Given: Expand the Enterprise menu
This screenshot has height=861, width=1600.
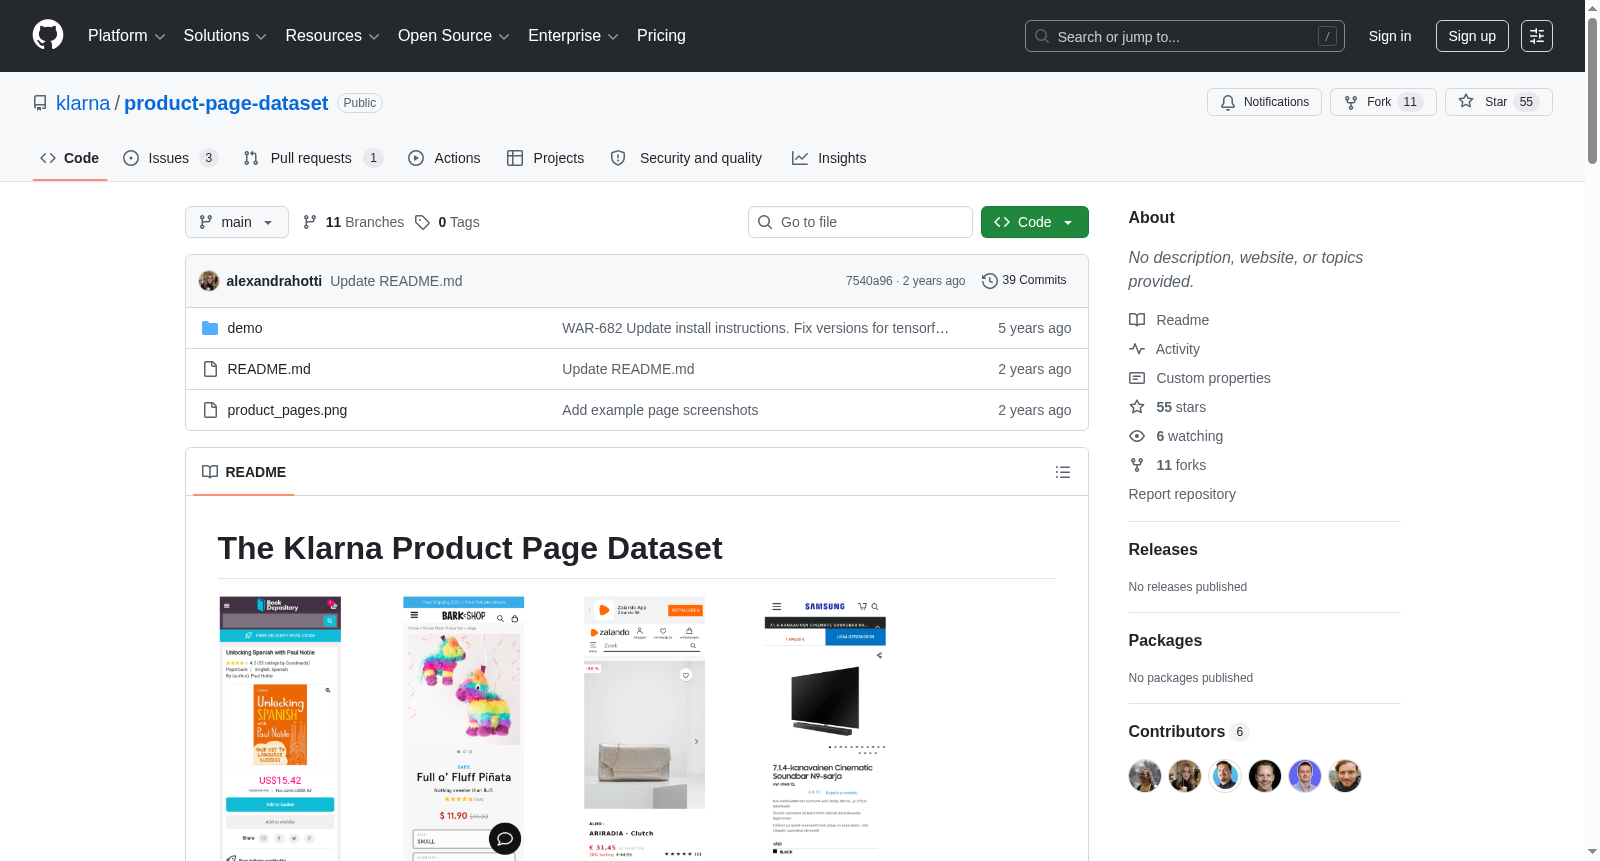Looking at the screenshot, I should [573, 36].
